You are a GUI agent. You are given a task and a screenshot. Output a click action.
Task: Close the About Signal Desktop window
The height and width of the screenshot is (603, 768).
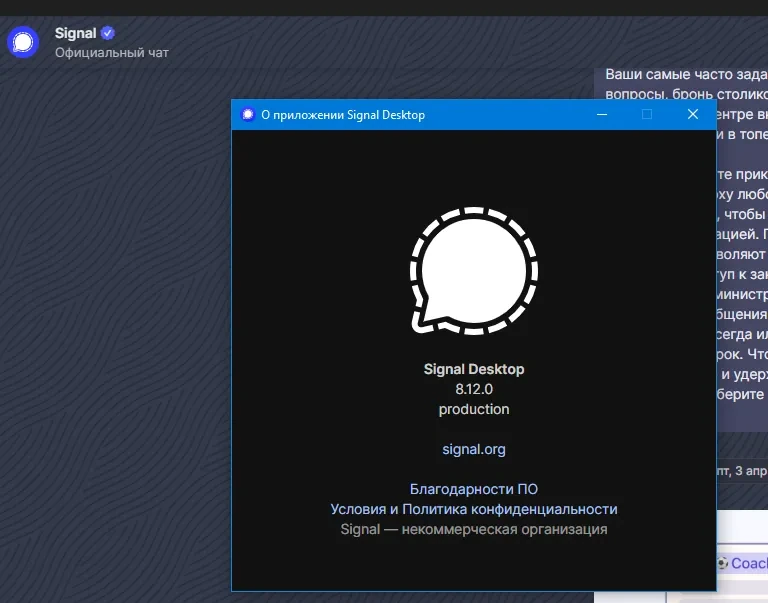[x=693, y=115]
